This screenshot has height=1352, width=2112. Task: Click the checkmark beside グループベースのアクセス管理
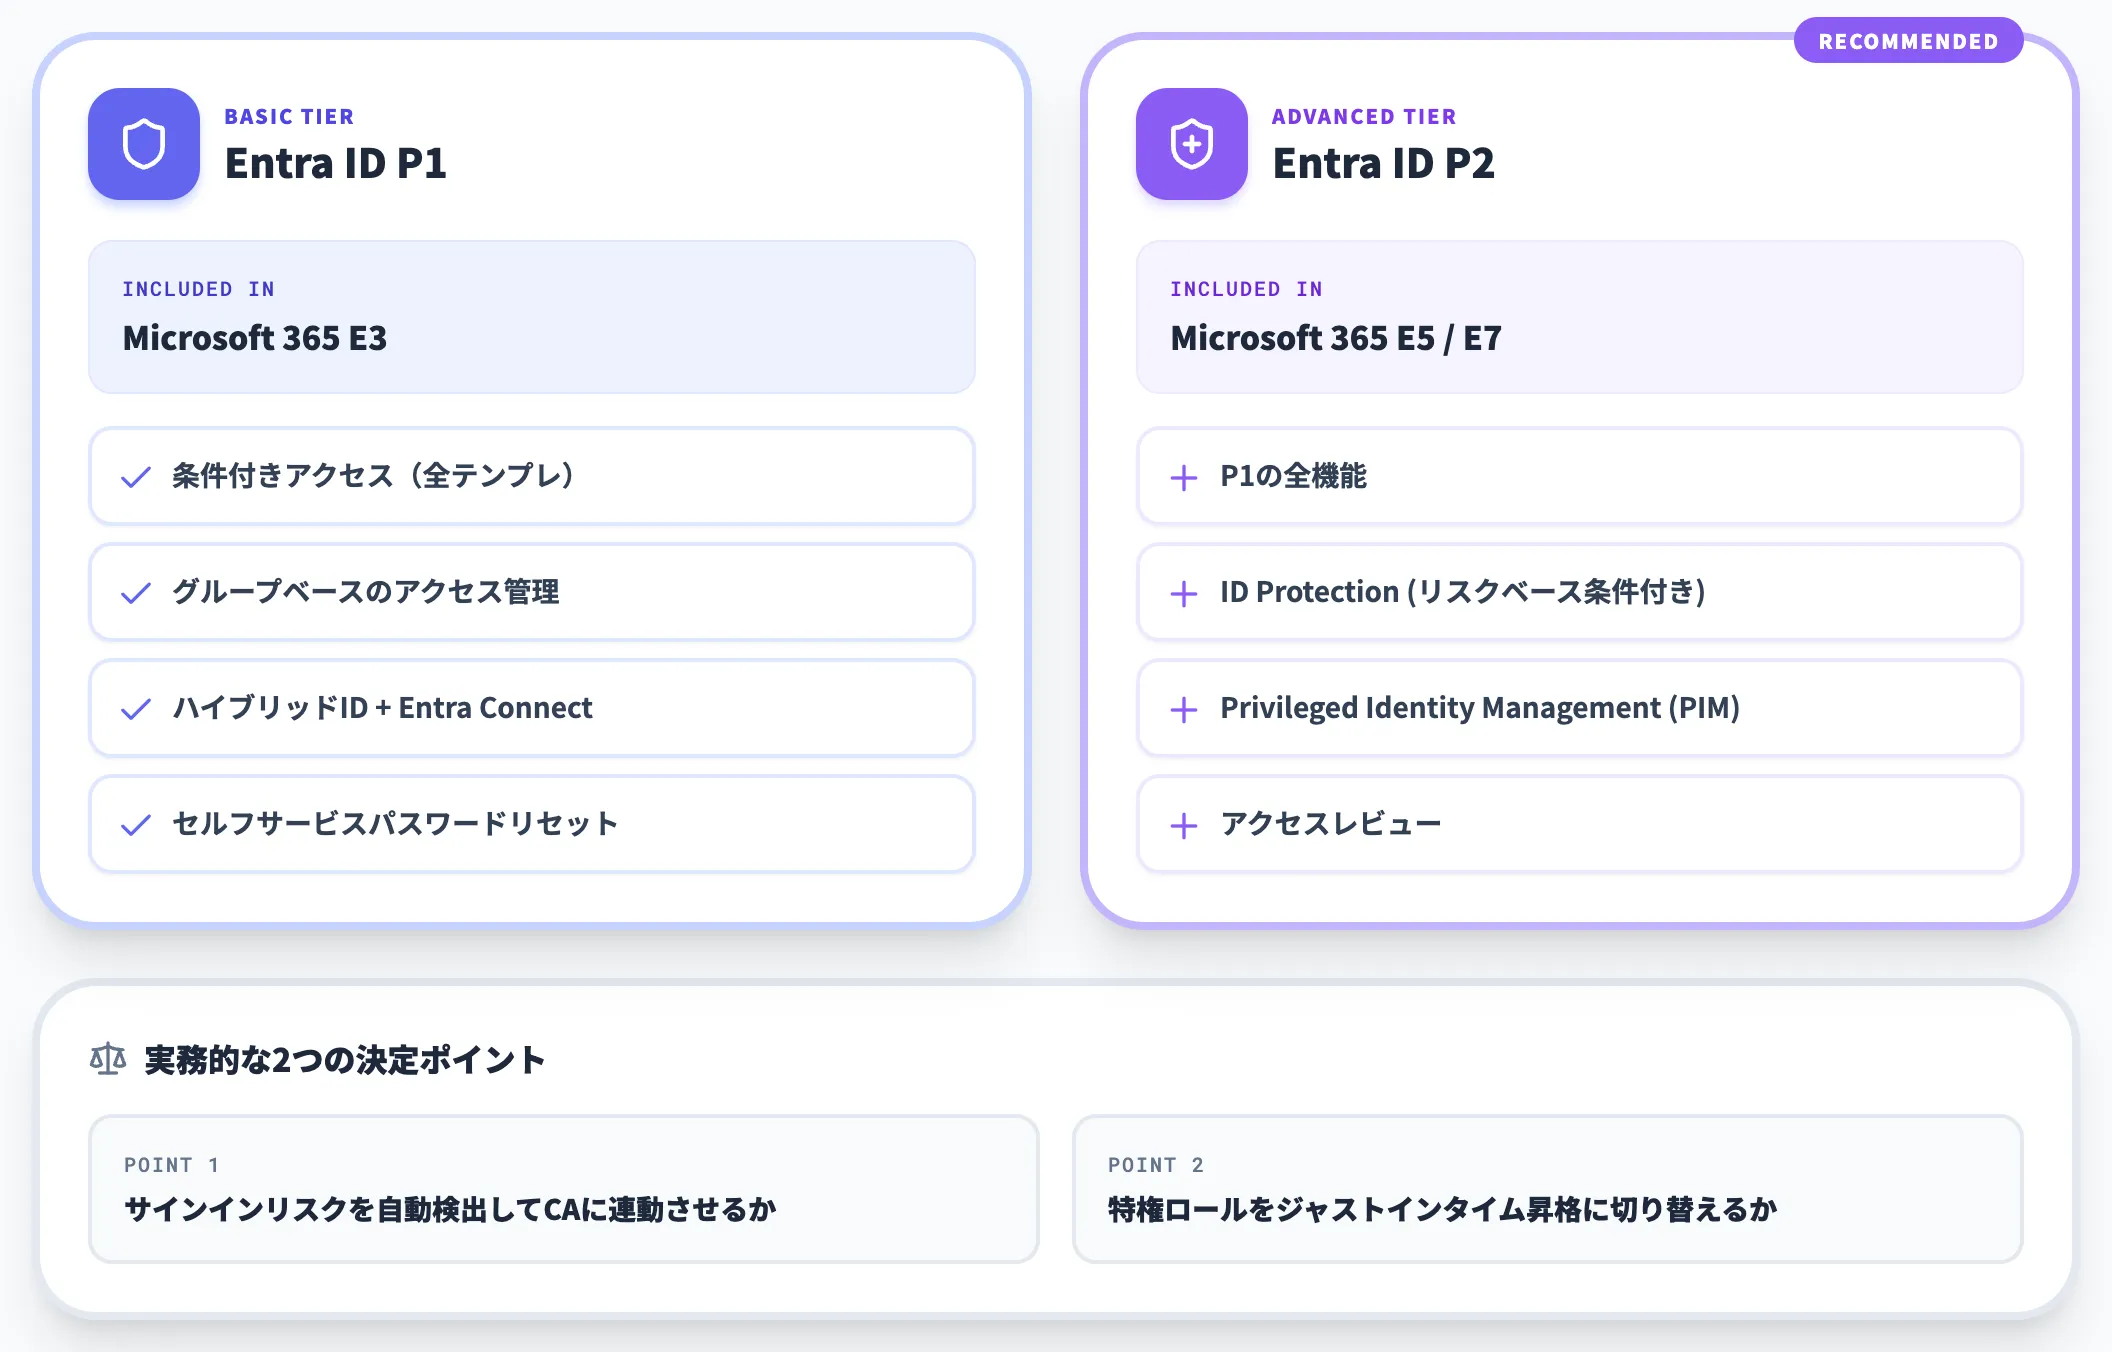pyautogui.click(x=136, y=593)
